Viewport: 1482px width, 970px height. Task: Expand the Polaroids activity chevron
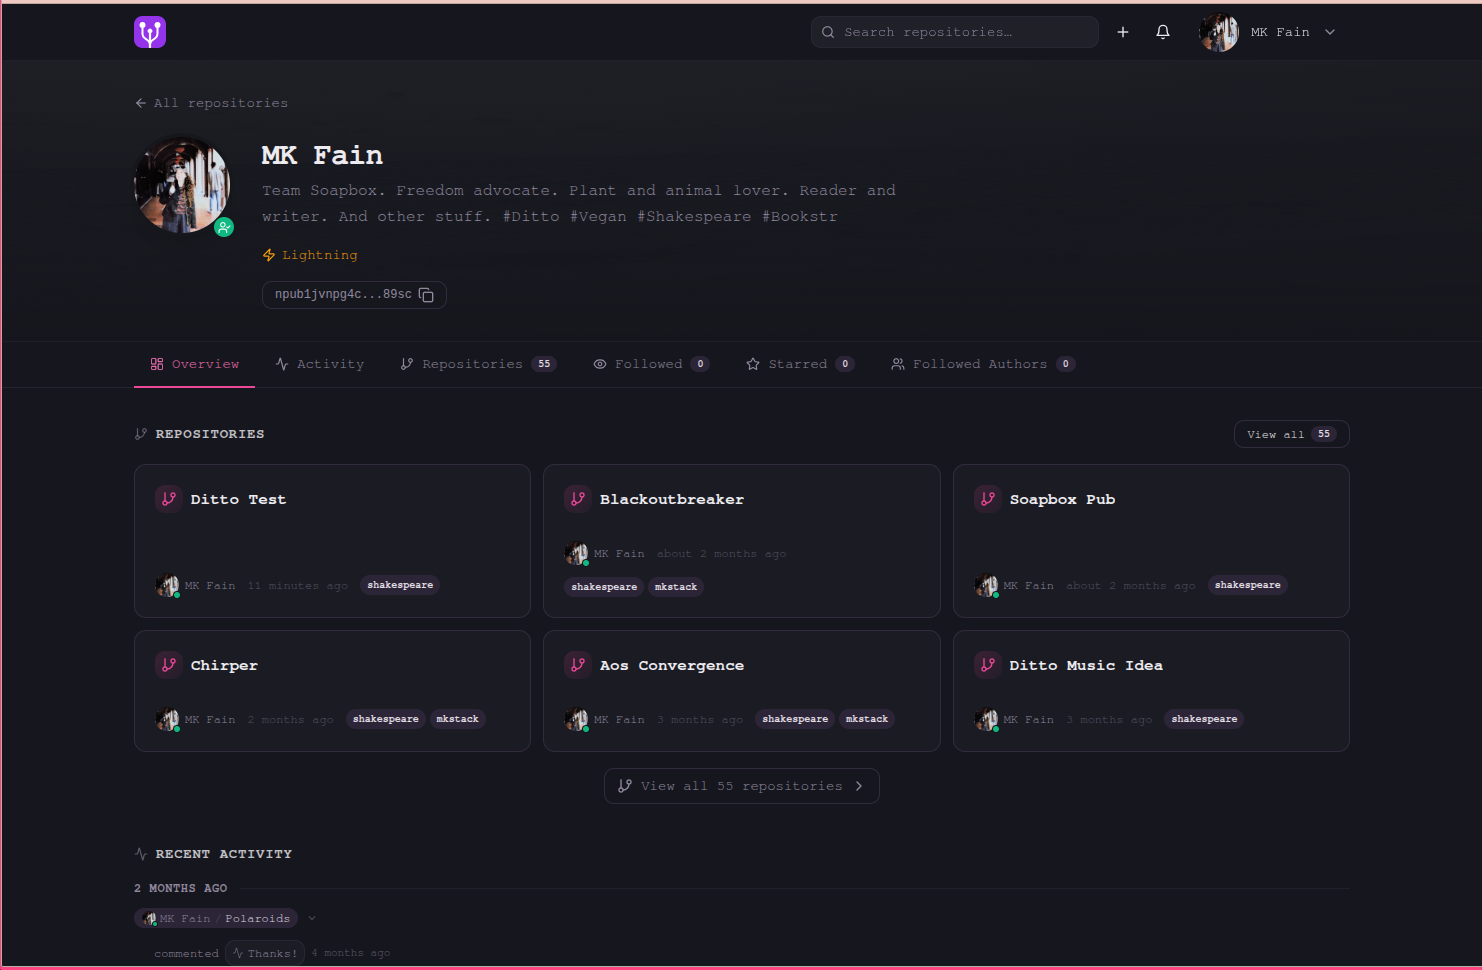click(x=312, y=918)
